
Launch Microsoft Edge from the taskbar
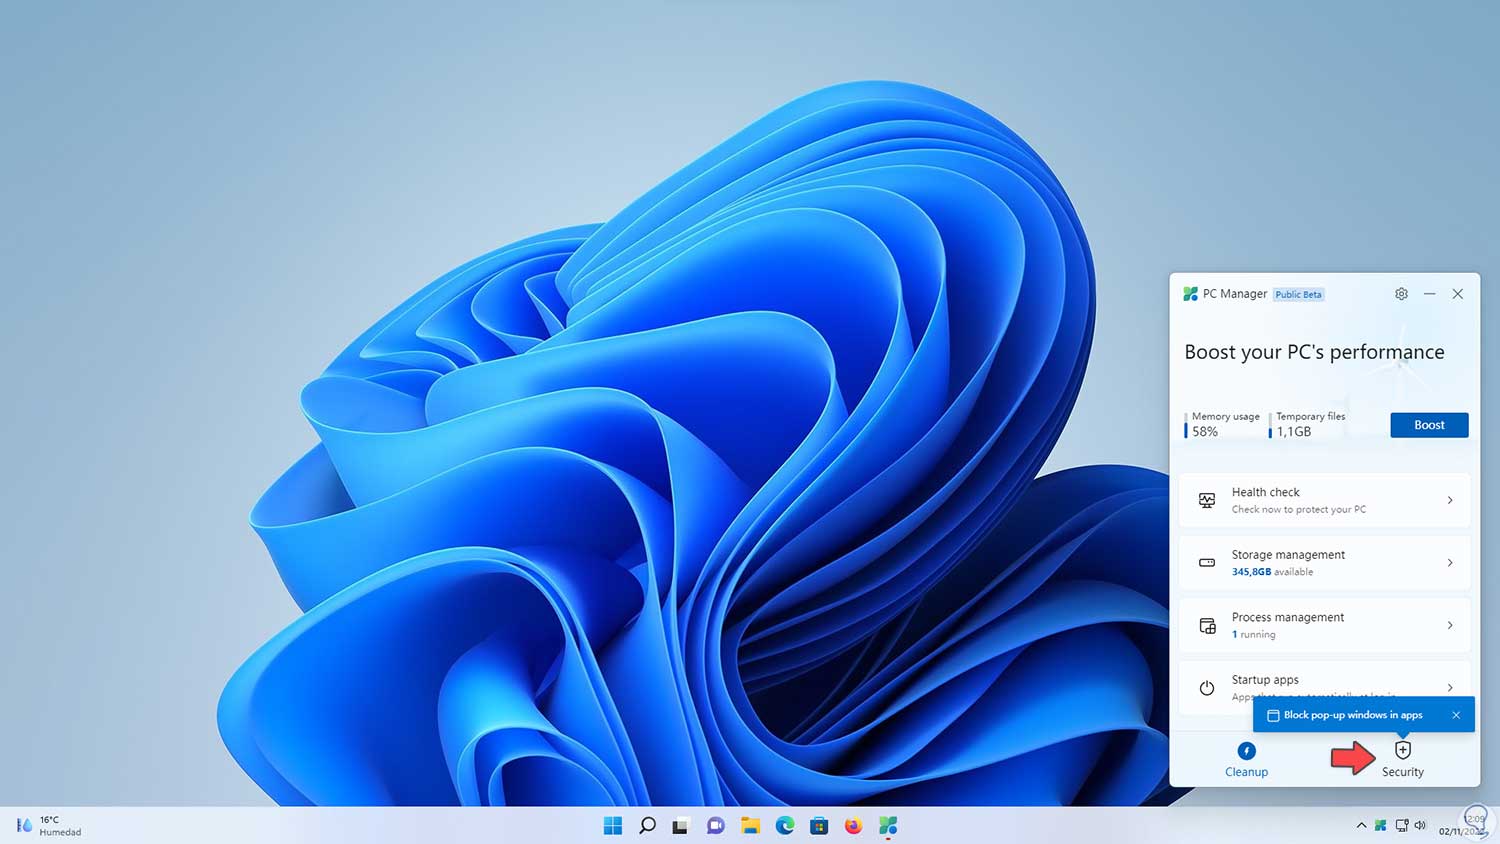tap(785, 825)
